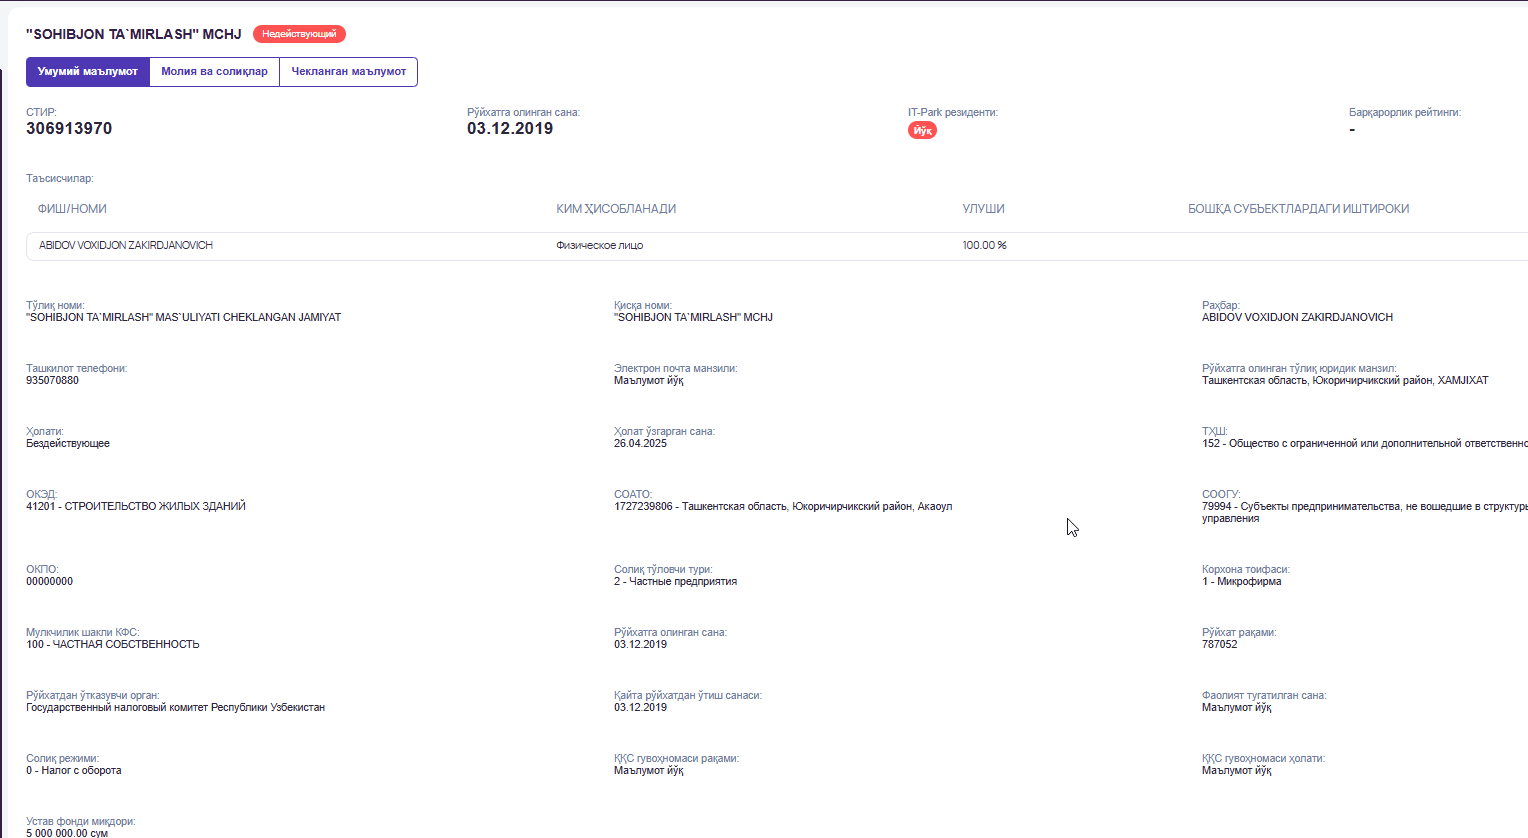Click 100 - ЧАСТНАЯ СОБСТВЕННОСТЬ value
1528x838 pixels.
point(113,645)
